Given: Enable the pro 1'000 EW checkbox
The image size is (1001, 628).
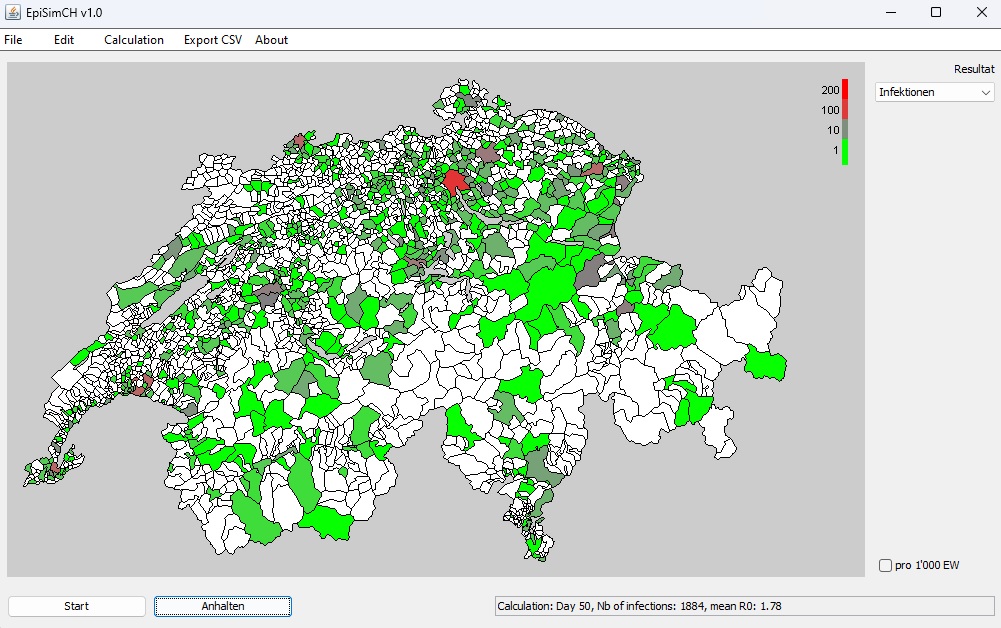Looking at the screenshot, I should [x=886, y=565].
